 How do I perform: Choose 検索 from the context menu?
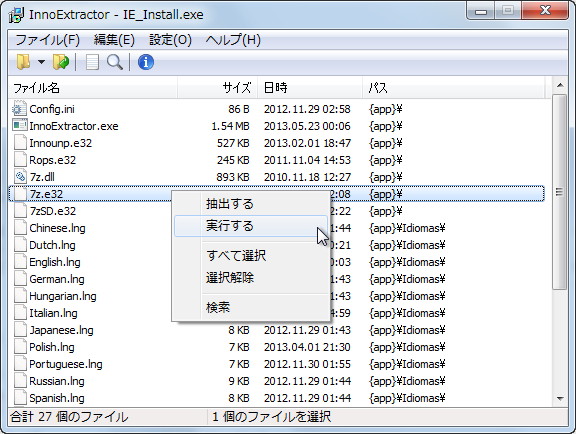click(x=251, y=307)
